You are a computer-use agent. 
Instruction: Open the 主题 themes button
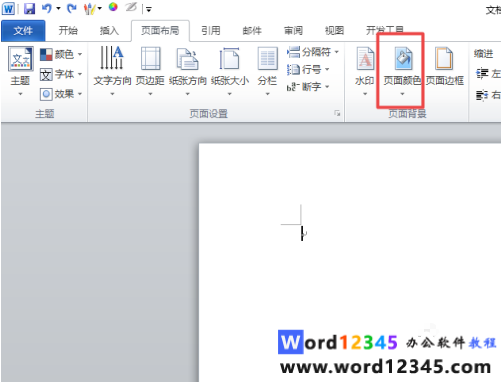(20, 71)
